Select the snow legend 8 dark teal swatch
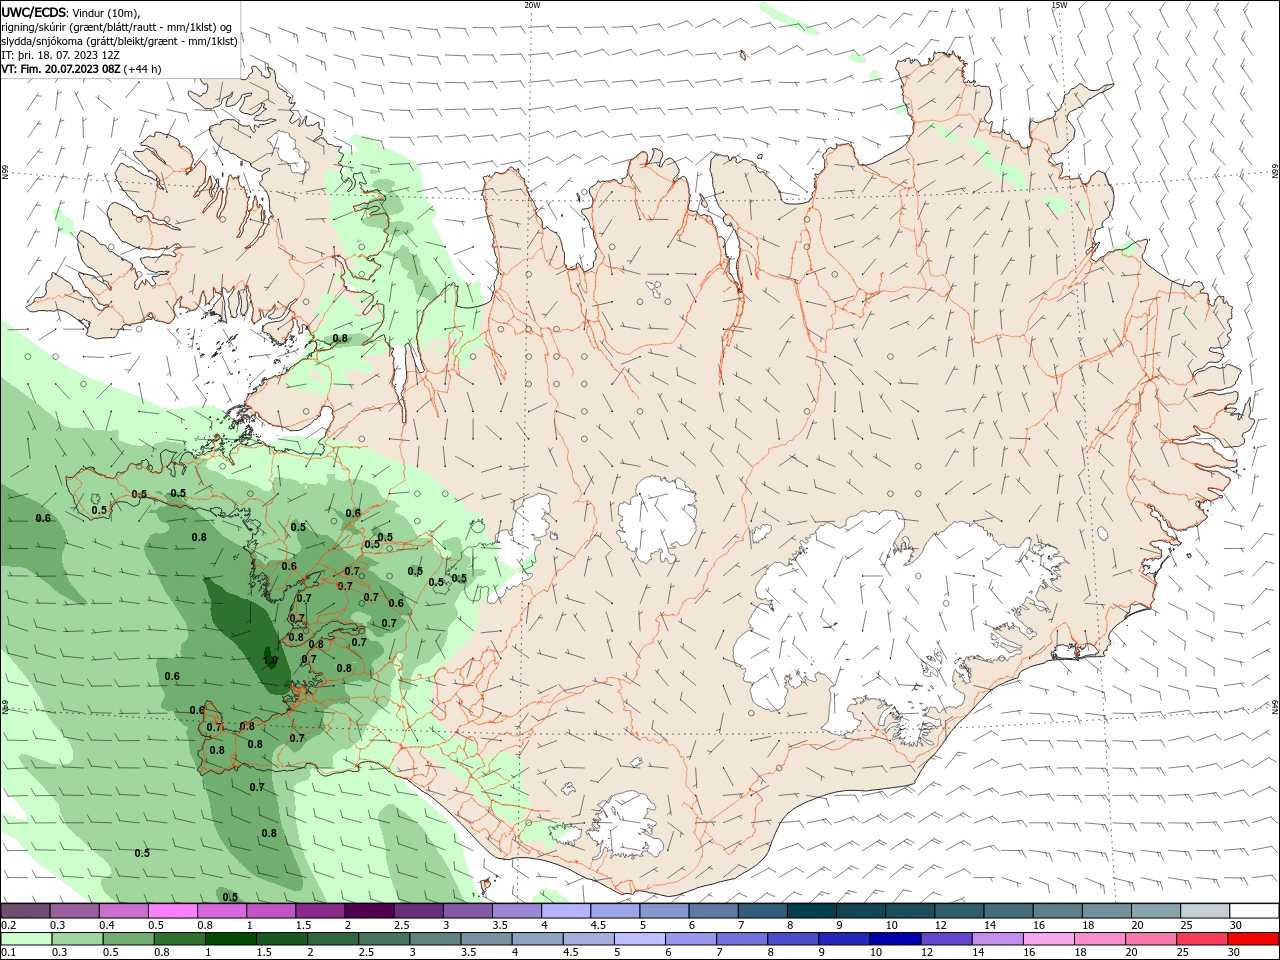Image resolution: width=1280 pixels, height=960 pixels. (811, 911)
